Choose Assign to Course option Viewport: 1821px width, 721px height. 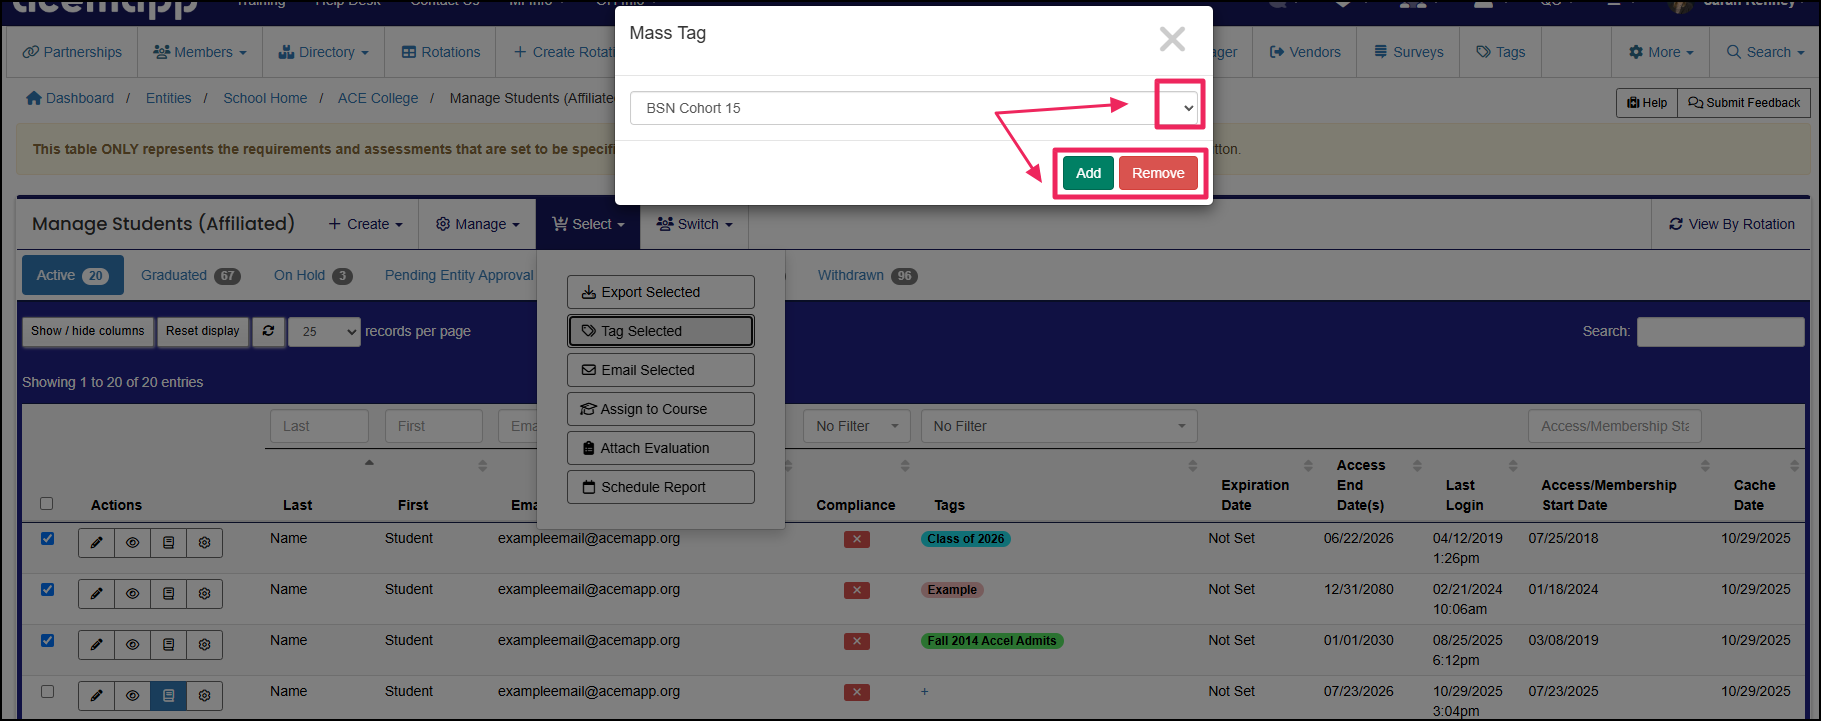click(661, 409)
